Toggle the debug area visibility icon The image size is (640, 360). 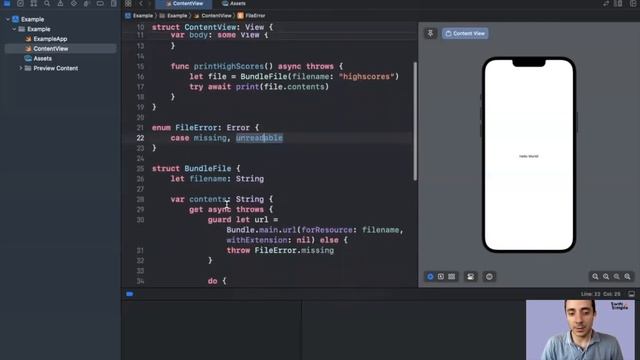(x=631, y=294)
